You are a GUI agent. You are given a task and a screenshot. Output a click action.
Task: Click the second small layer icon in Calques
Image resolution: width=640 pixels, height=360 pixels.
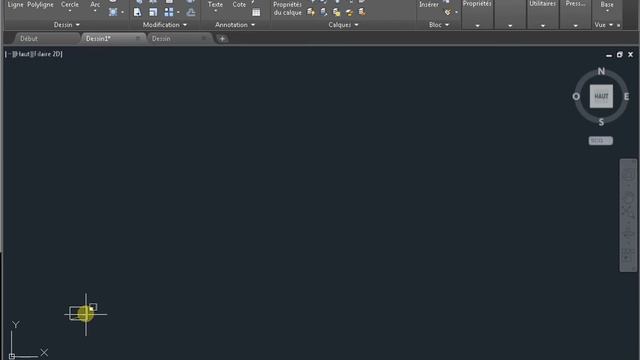[324, 12]
